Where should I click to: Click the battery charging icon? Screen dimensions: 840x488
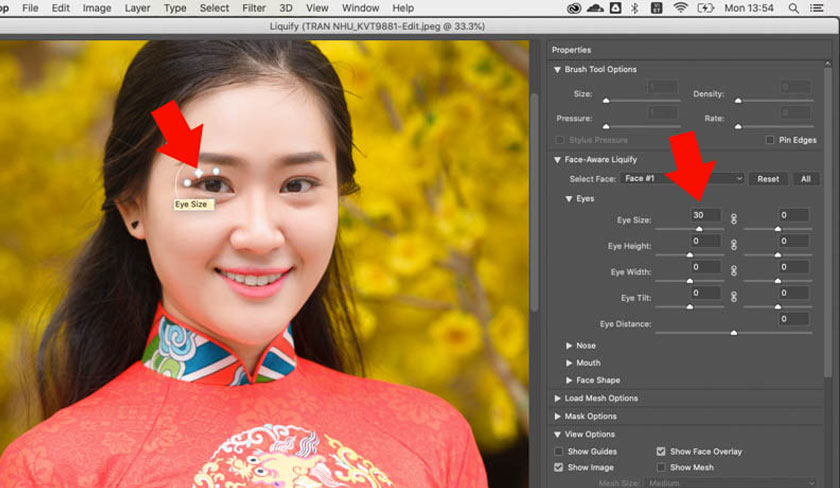[x=705, y=8]
